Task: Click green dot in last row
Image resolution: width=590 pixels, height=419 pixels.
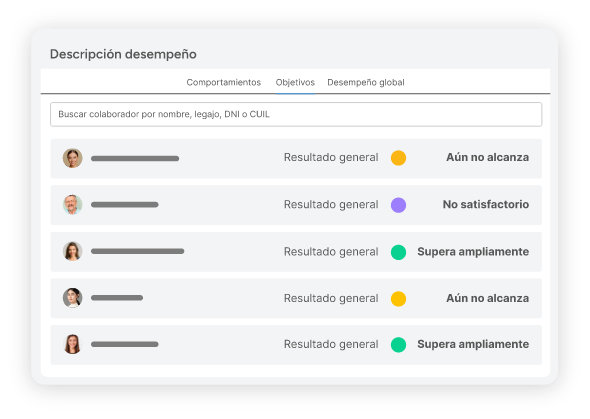Action: point(398,345)
